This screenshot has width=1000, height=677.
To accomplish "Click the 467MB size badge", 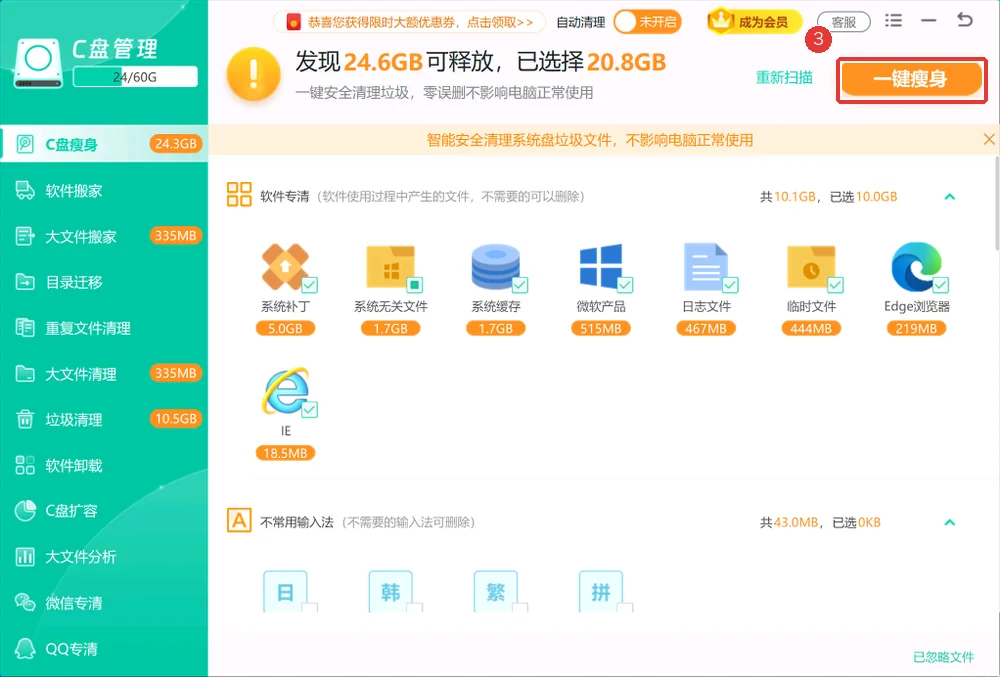I will 705,328.
